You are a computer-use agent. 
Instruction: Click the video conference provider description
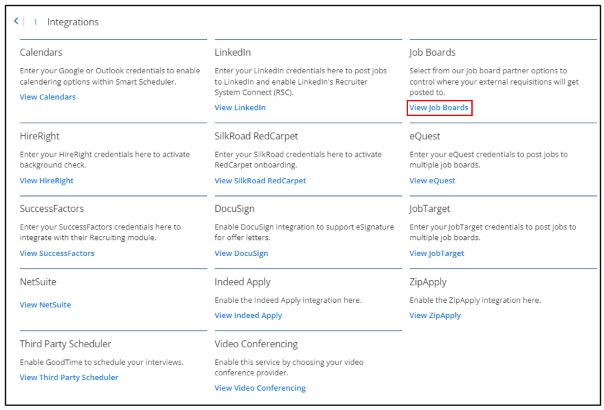pyautogui.click(x=289, y=368)
